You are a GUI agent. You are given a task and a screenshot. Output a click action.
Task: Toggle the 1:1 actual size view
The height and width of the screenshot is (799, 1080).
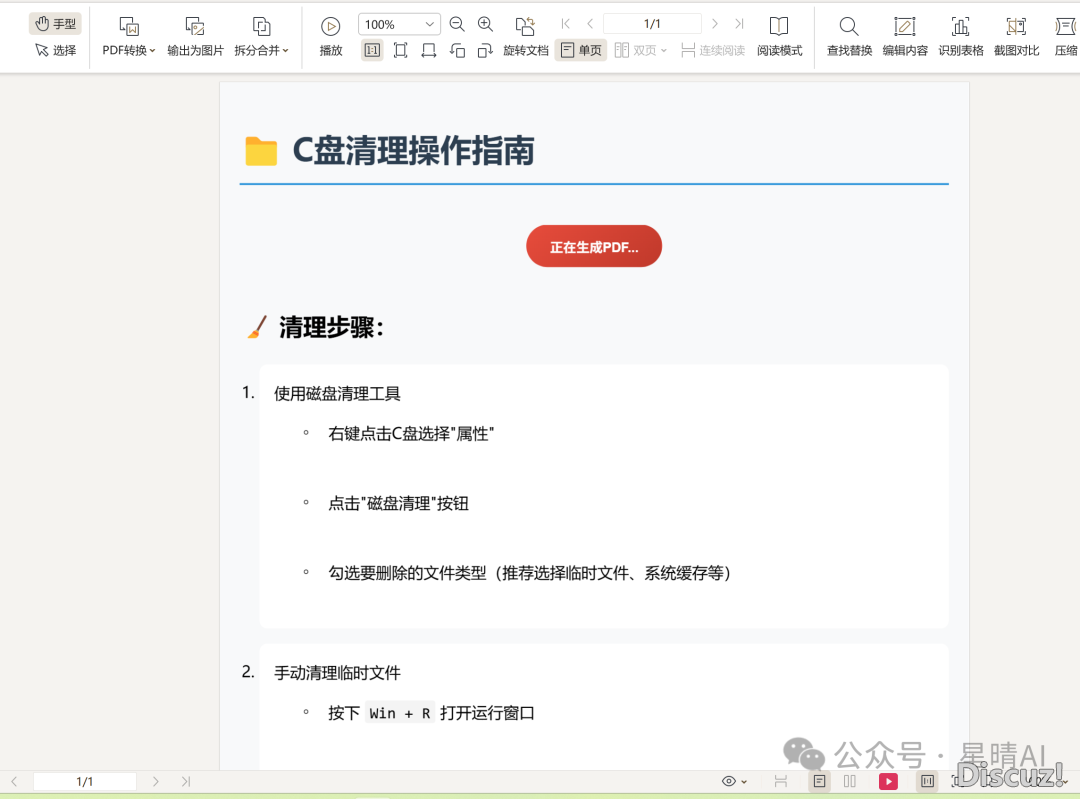tap(372, 50)
